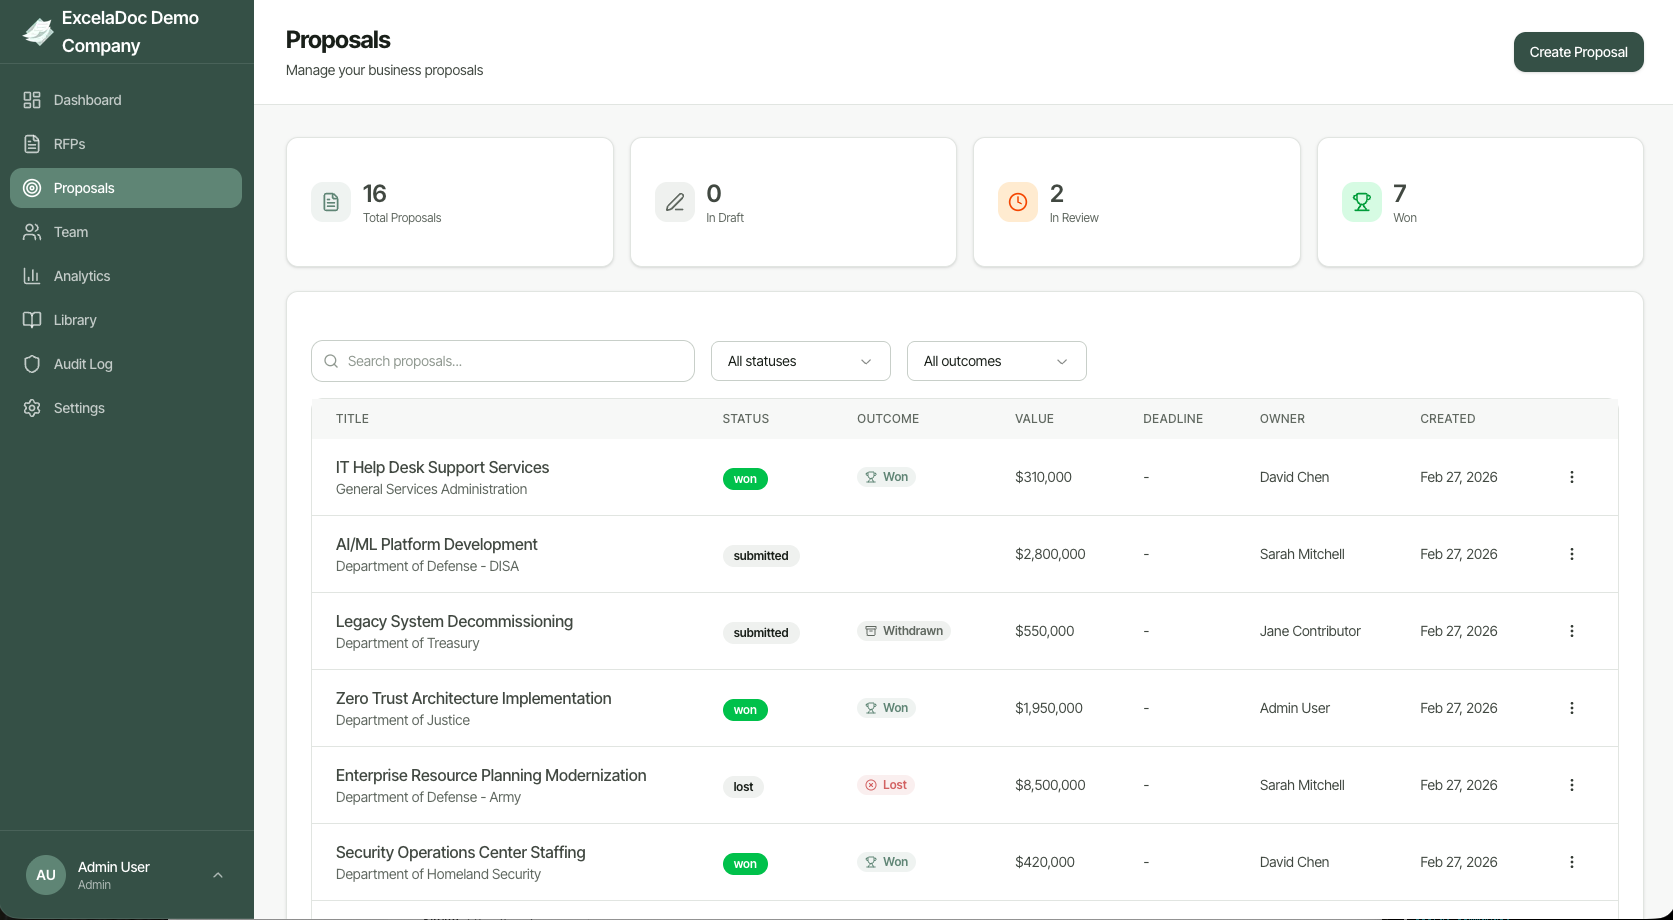Screen dimensions: 1673x920
Task: Open Security Operations Center Staffing proposal
Action: [x=460, y=852]
